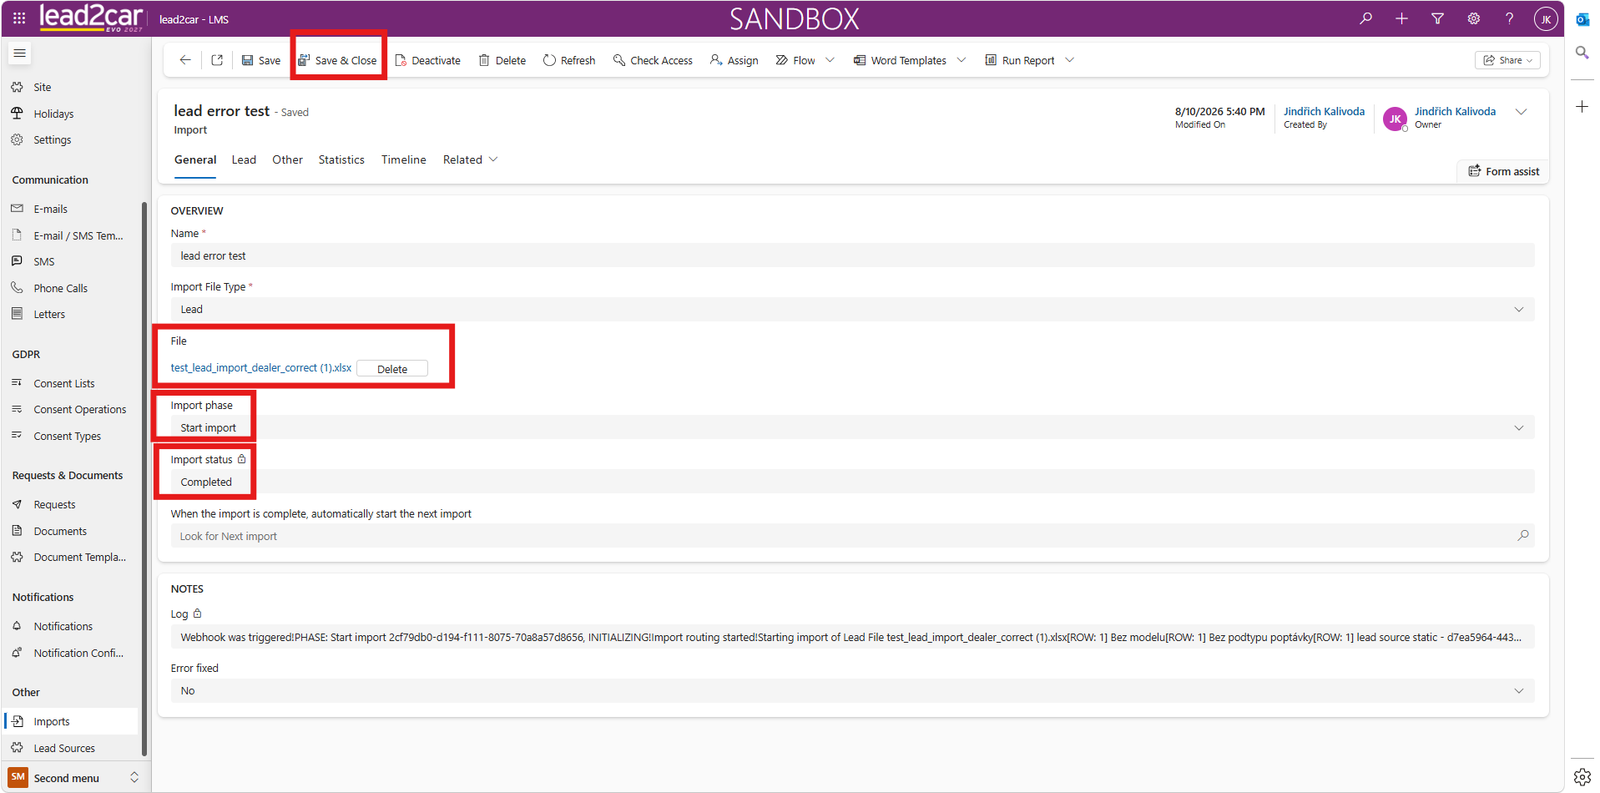The image size is (1600, 793).
Task: Click Run Report command
Action: coord(1020,60)
